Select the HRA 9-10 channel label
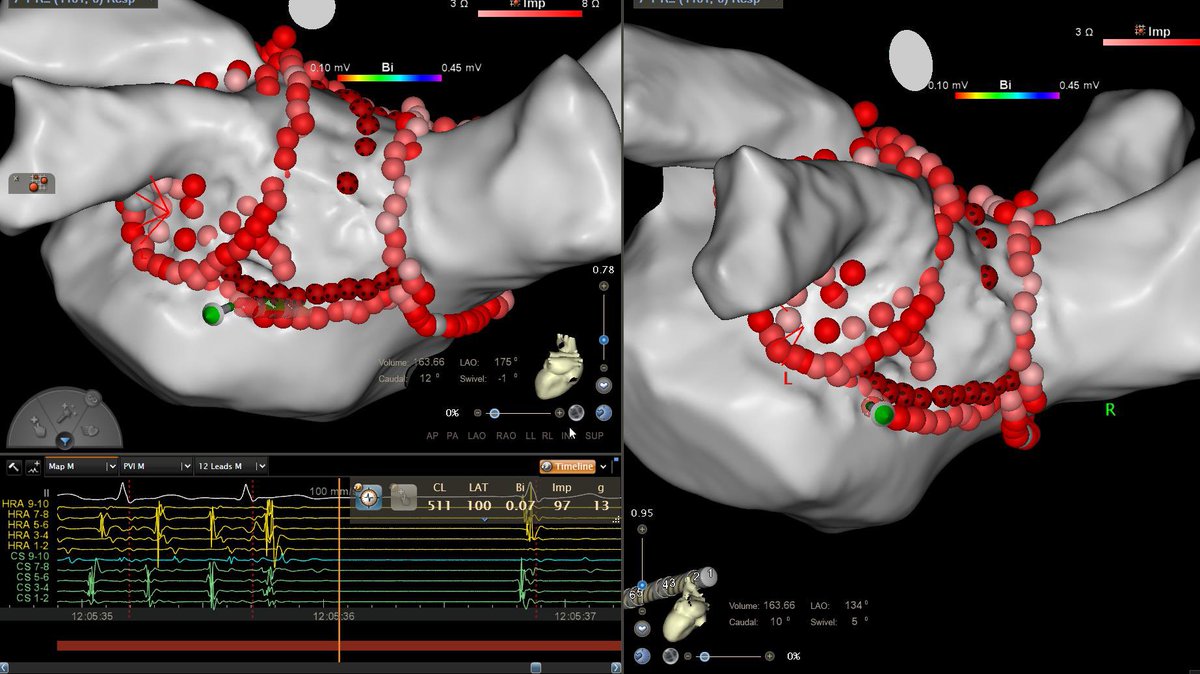The image size is (1200, 674). pyautogui.click(x=27, y=502)
